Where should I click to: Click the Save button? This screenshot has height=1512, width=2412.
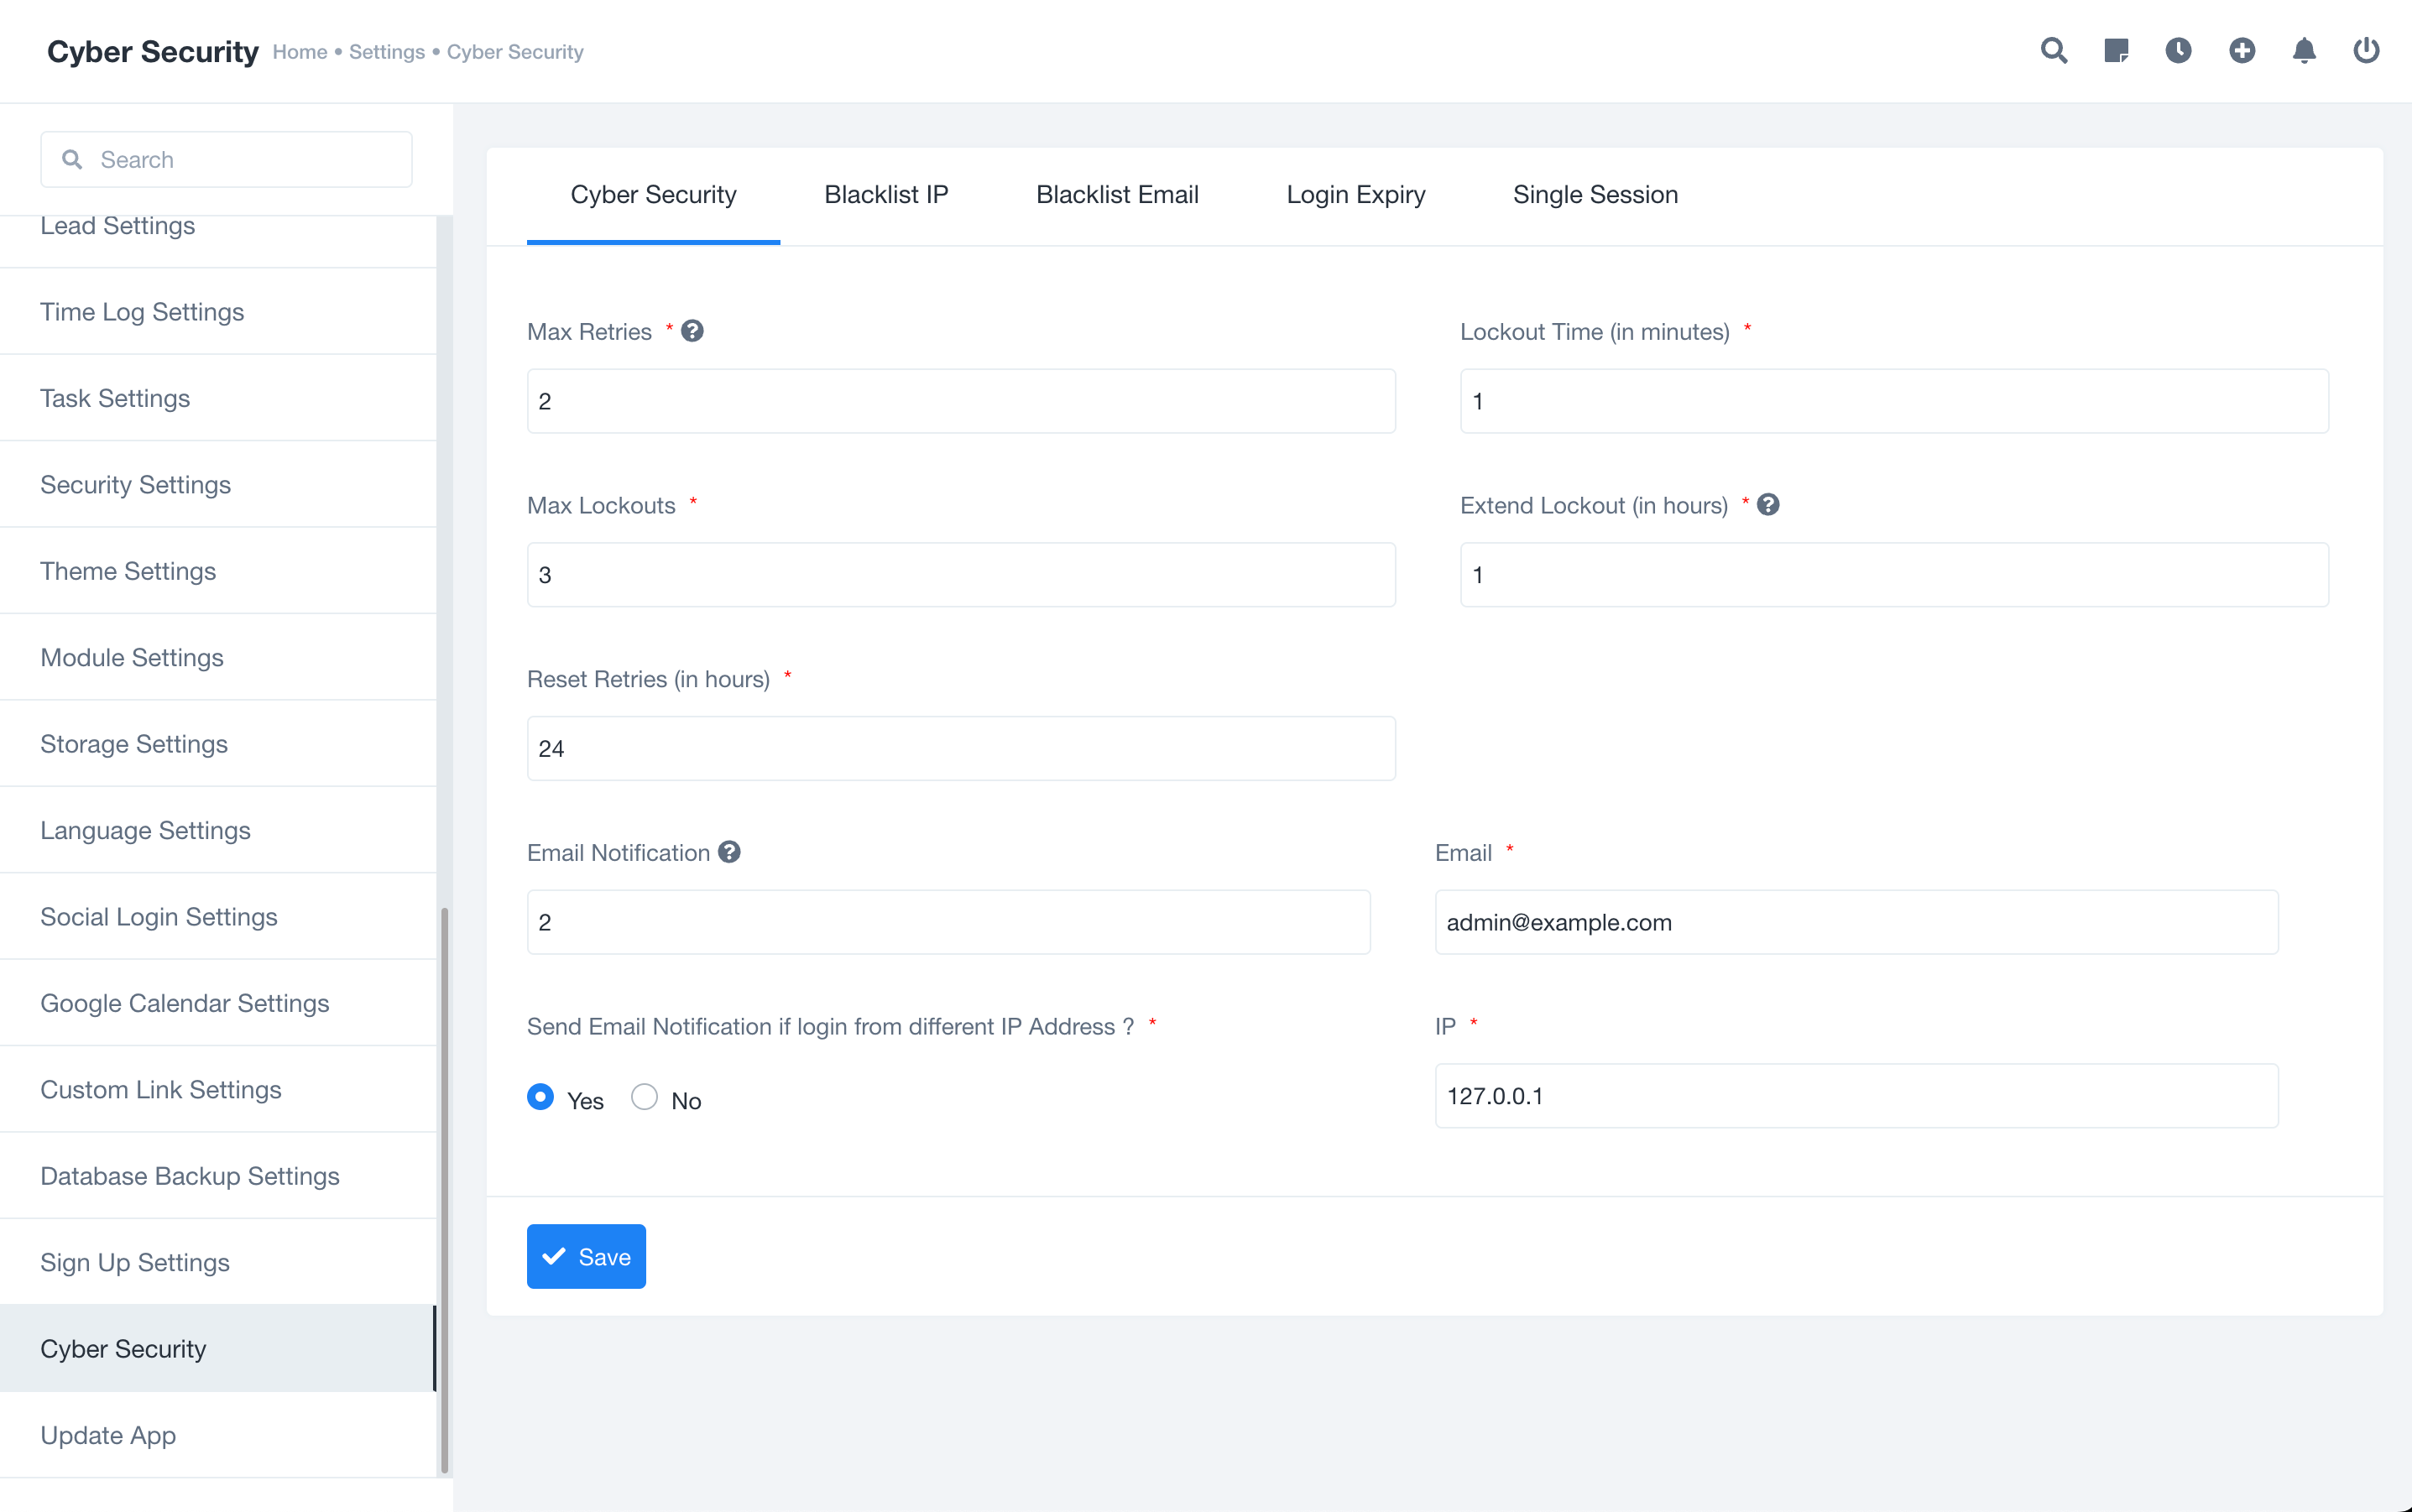point(586,1256)
